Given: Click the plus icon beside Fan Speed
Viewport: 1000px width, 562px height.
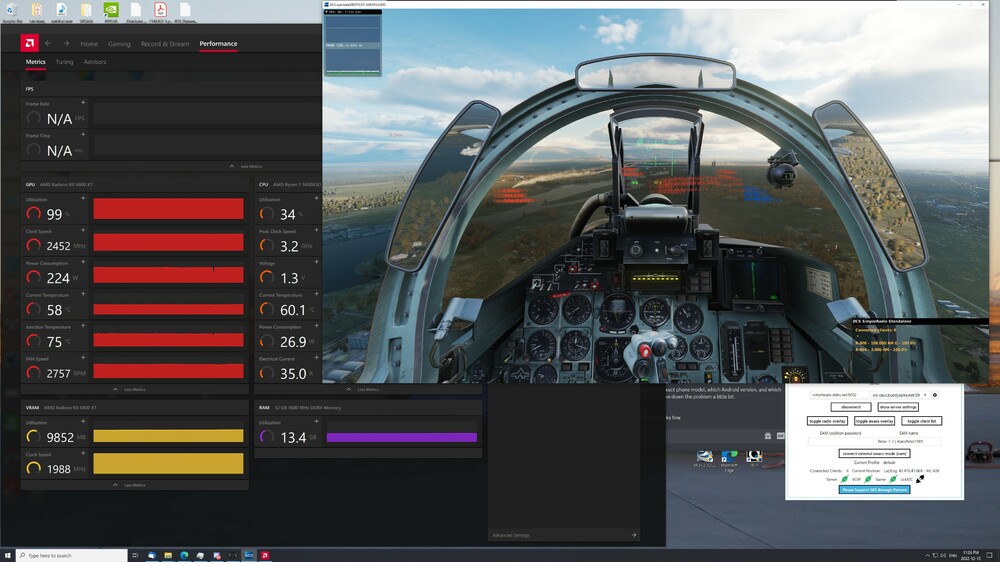Looking at the screenshot, I should tap(83, 358).
